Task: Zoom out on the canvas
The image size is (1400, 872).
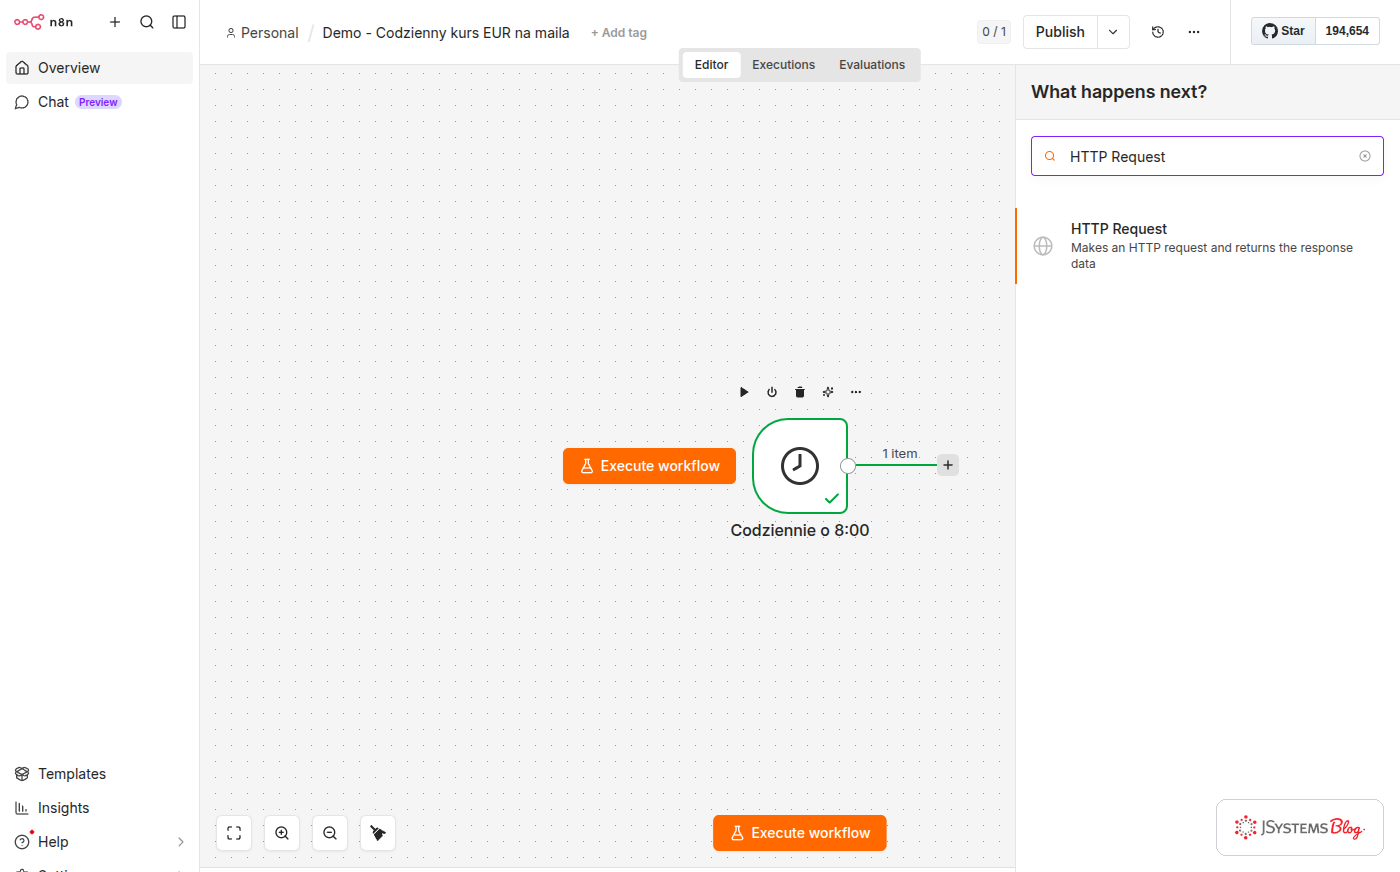Action: (x=330, y=833)
